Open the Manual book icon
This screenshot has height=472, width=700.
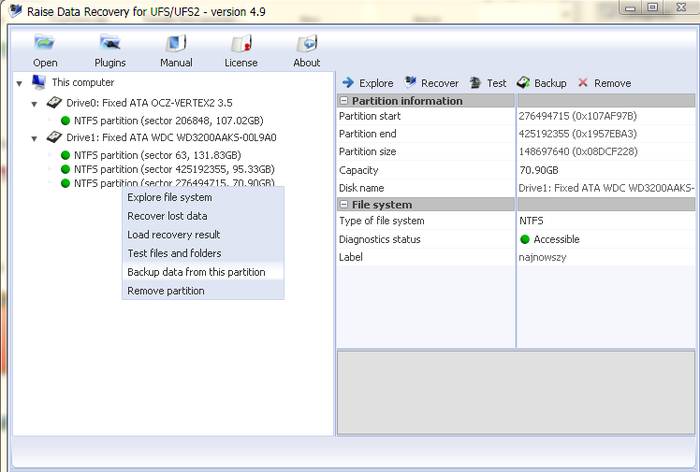[x=176, y=43]
